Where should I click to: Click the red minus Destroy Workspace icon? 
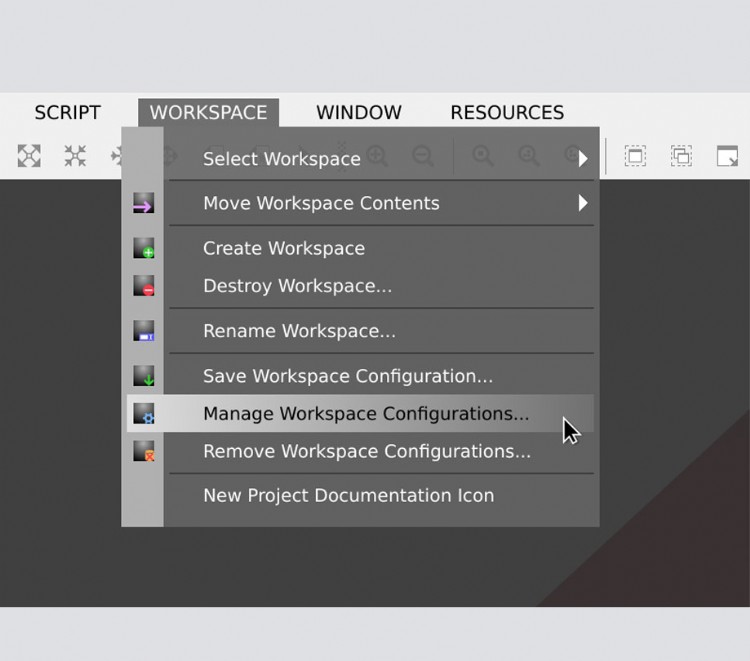pos(143,287)
